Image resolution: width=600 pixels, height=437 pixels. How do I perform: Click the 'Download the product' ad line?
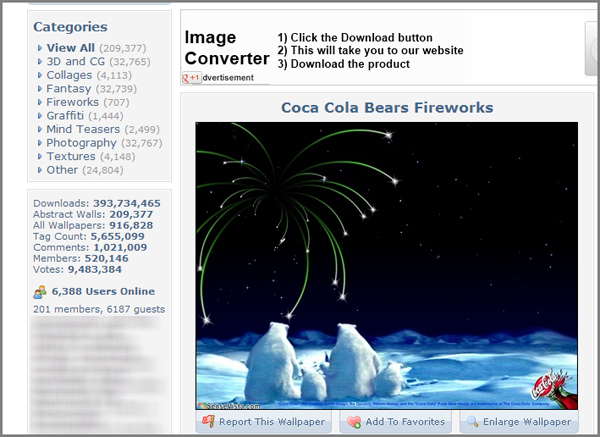(344, 64)
